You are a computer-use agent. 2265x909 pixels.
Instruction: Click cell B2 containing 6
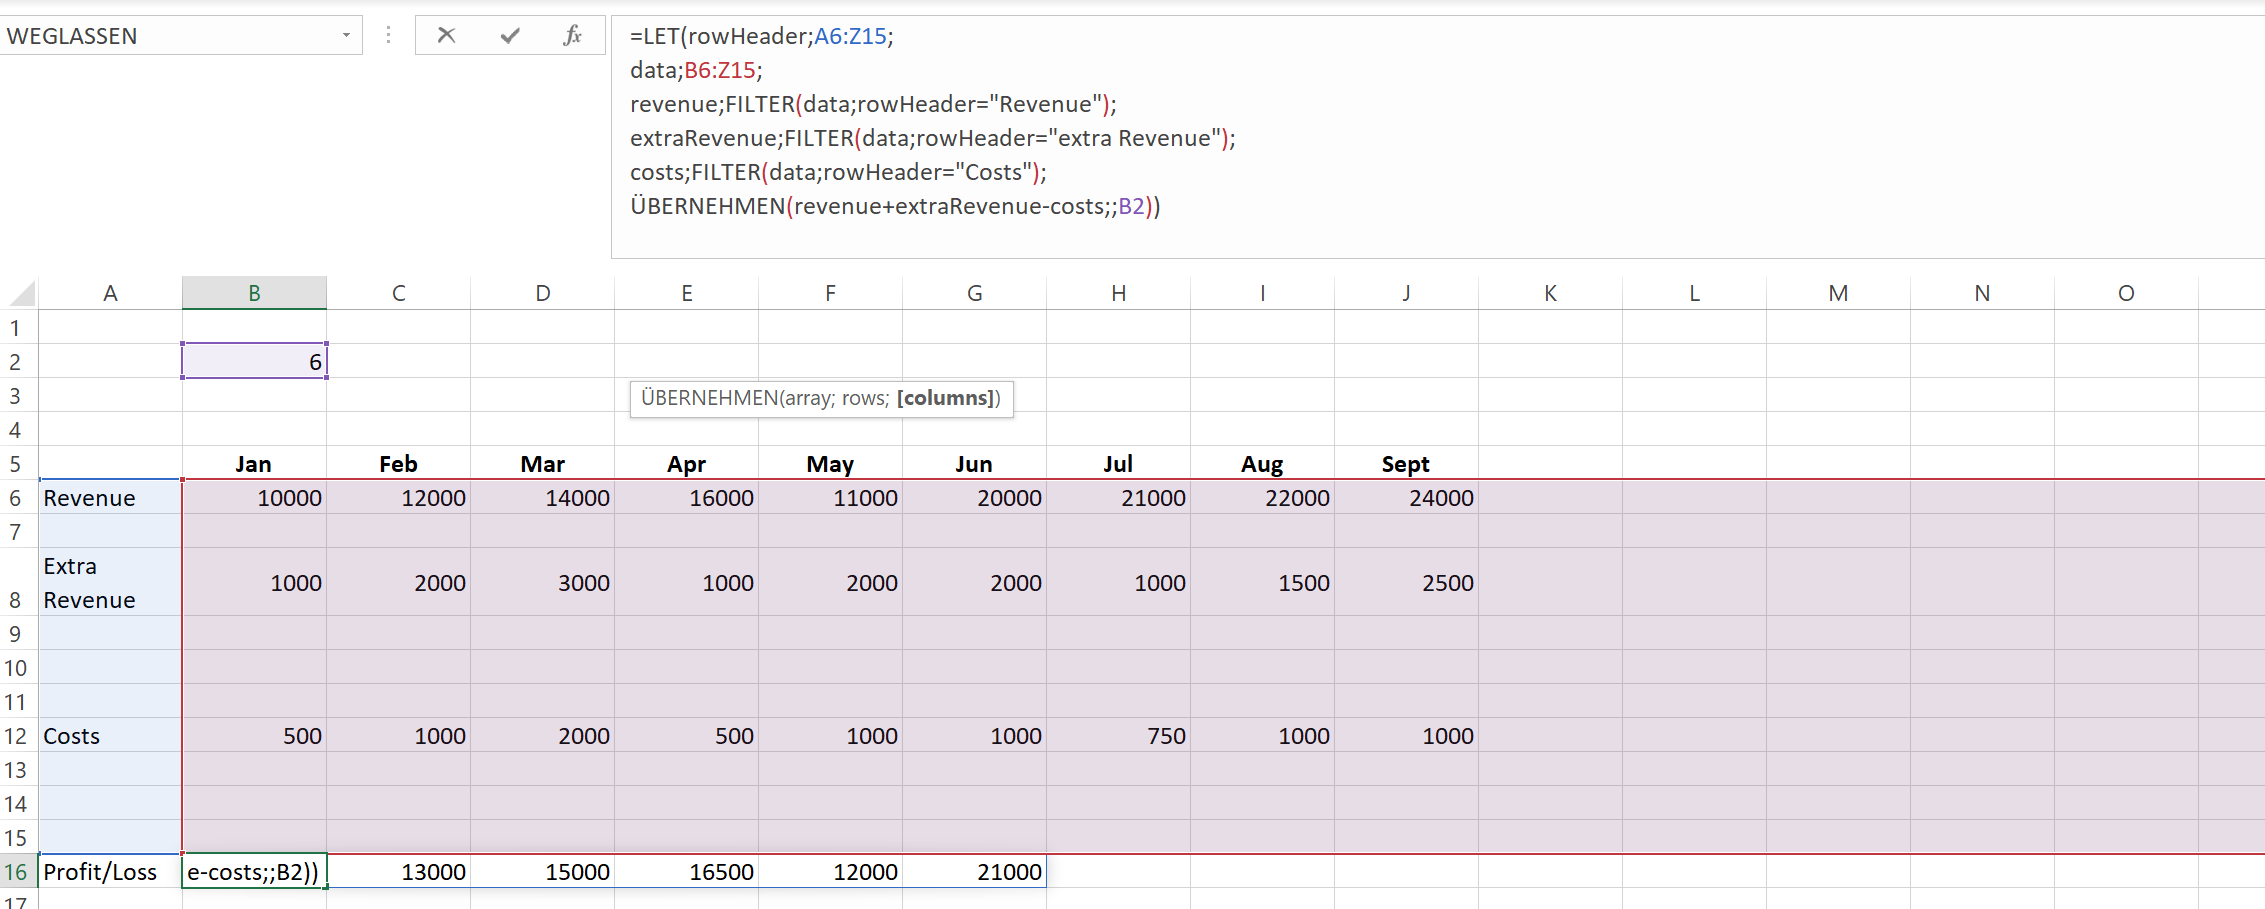(254, 361)
